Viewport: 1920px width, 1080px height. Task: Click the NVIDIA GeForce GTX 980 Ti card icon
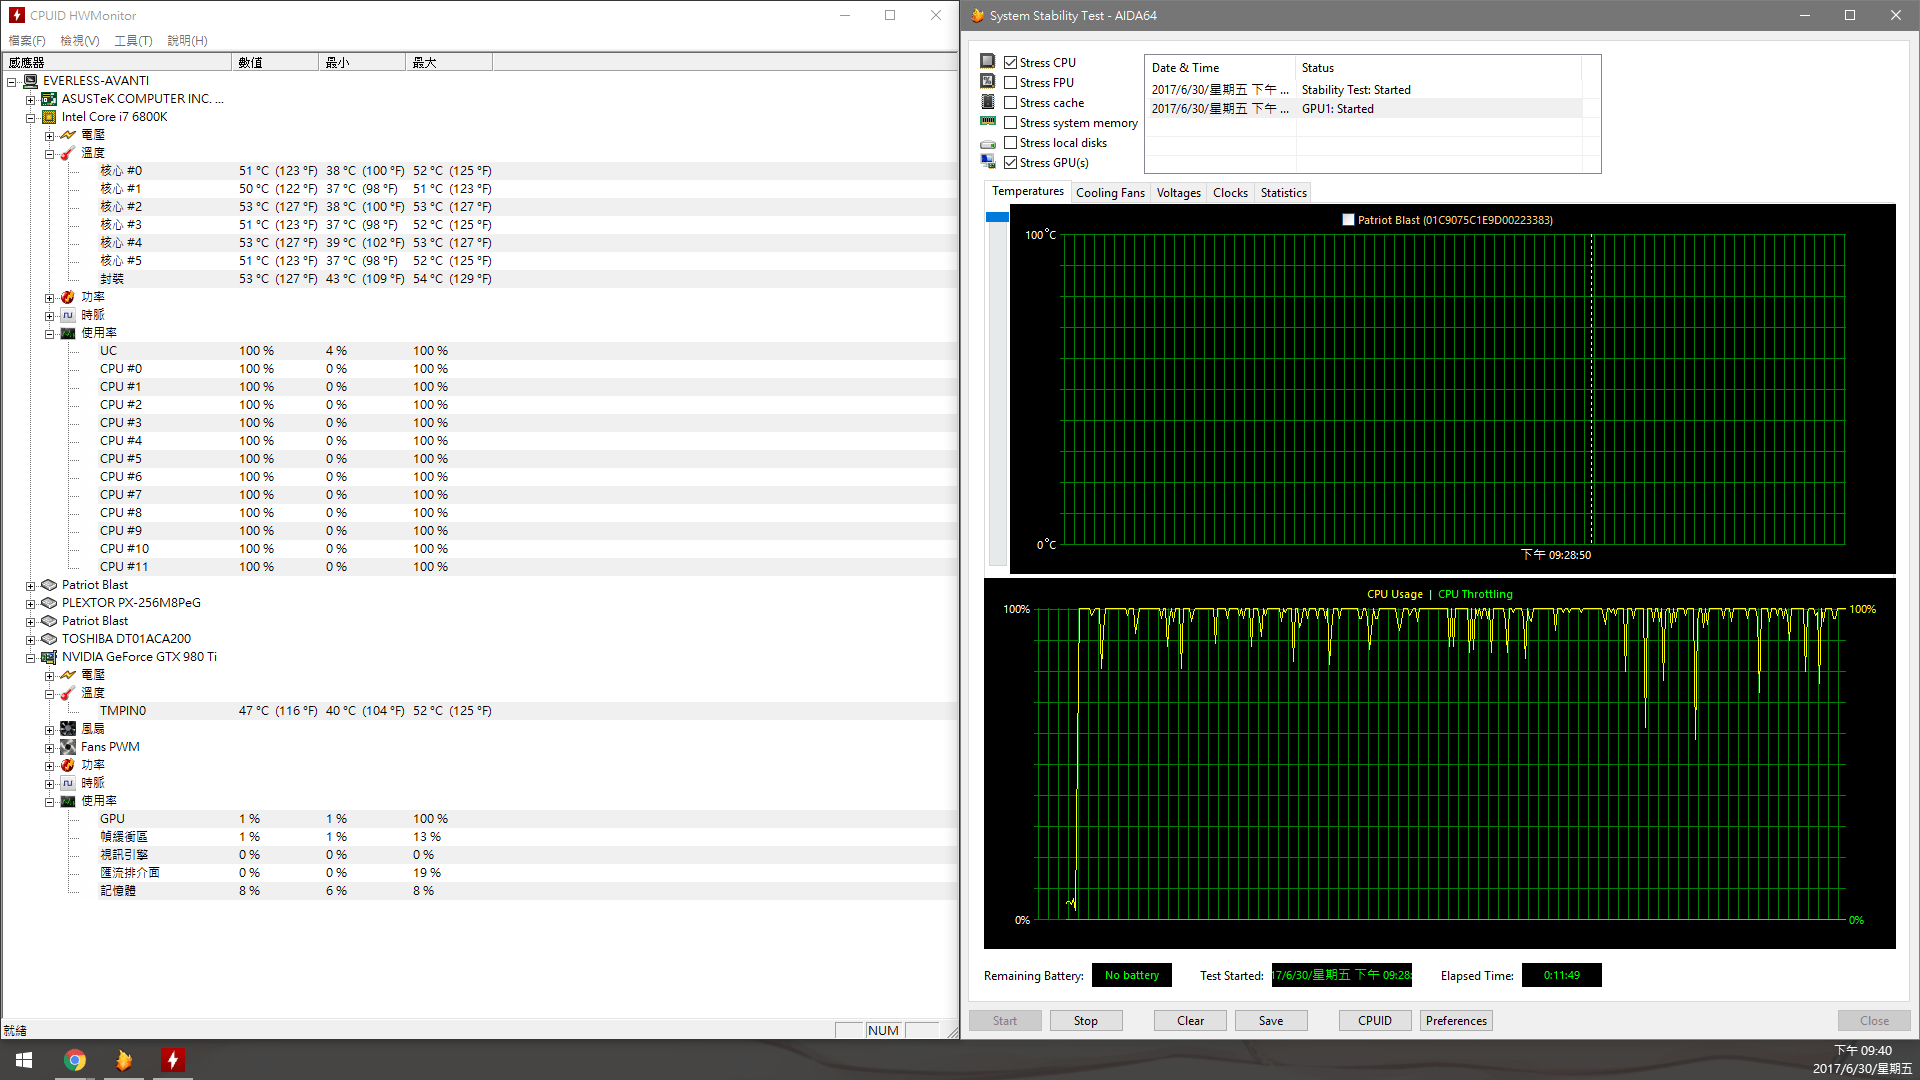point(49,657)
